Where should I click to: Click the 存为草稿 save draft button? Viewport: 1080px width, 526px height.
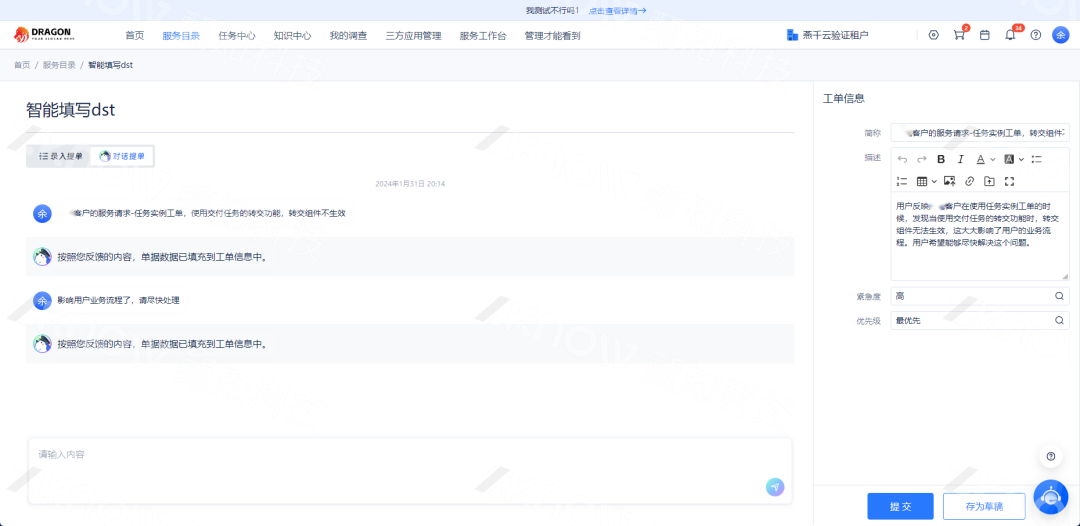click(x=984, y=506)
